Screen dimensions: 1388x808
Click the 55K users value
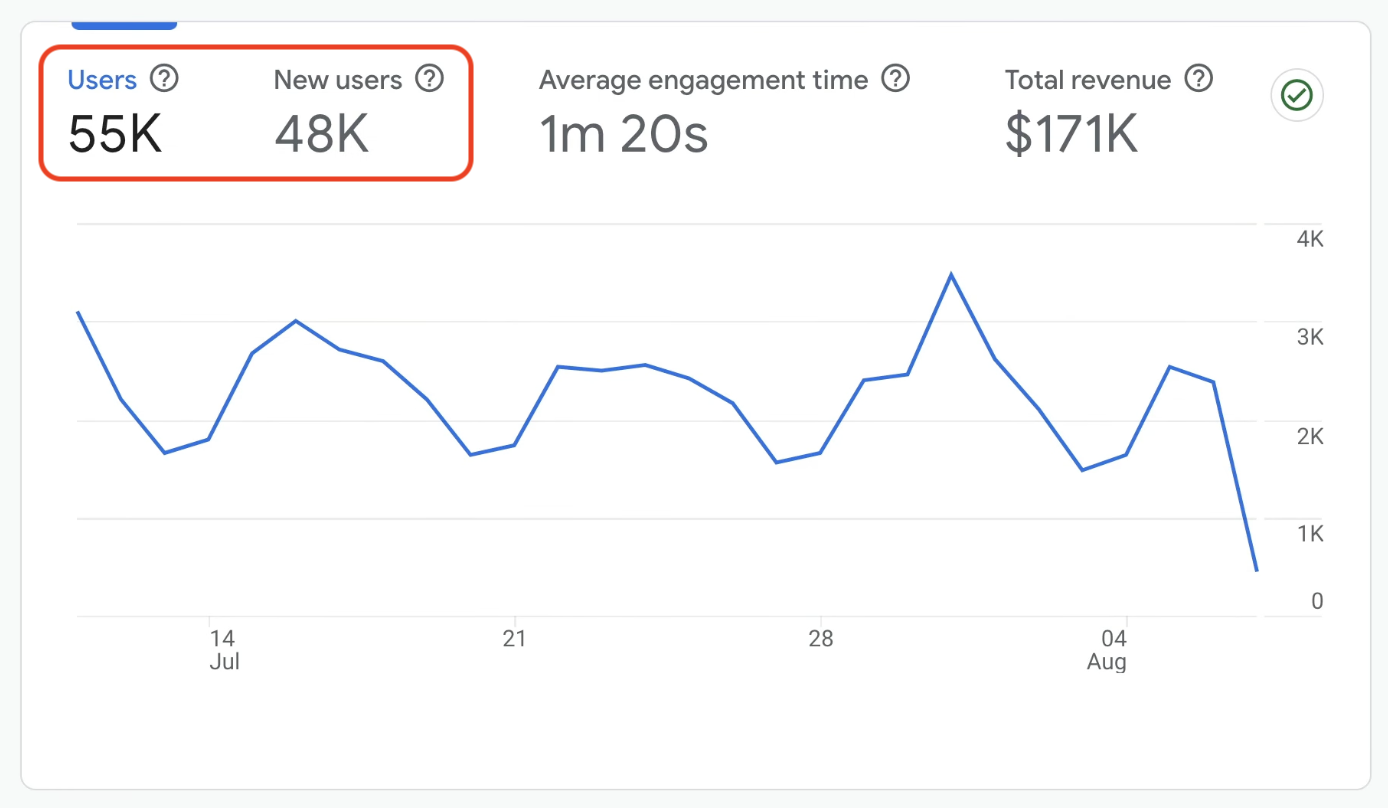(x=115, y=133)
